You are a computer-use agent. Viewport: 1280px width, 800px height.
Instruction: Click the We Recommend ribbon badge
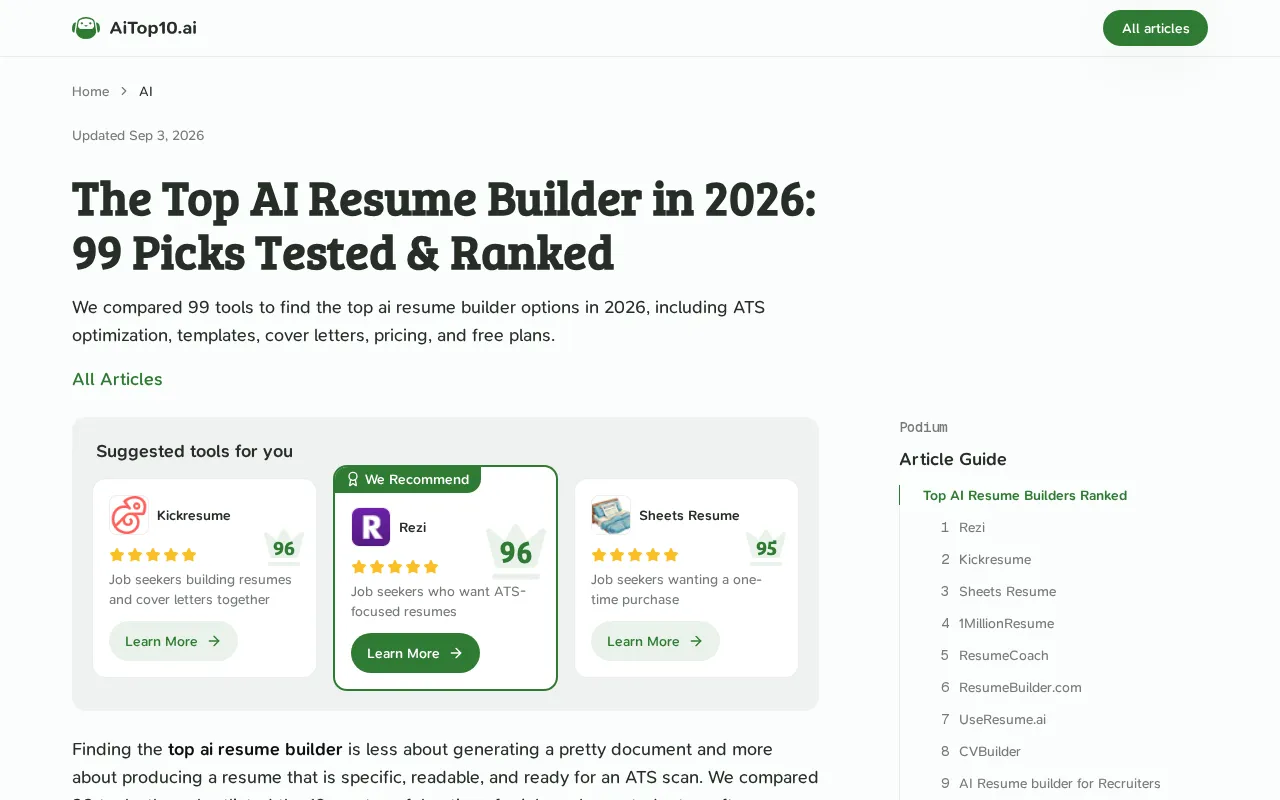[407, 480]
